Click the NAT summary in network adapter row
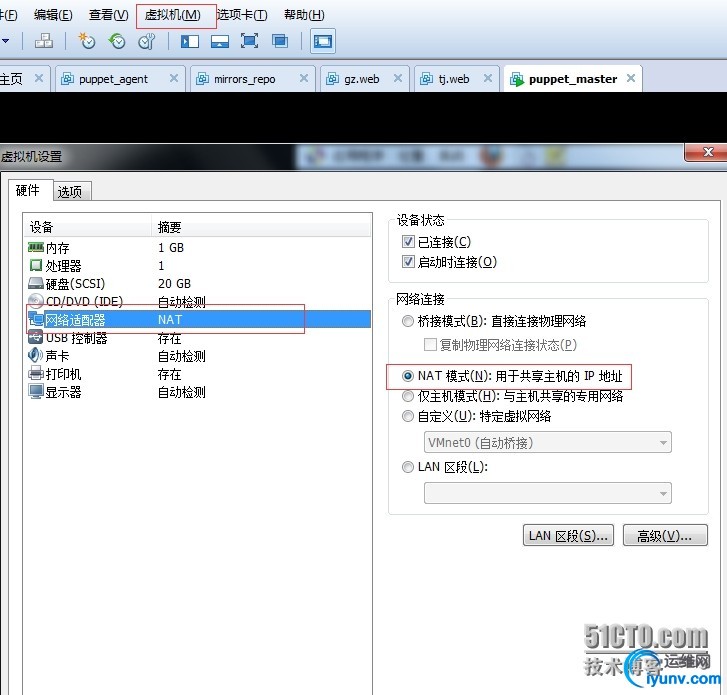The height and width of the screenshot is (695, 727). click(170, 319)
